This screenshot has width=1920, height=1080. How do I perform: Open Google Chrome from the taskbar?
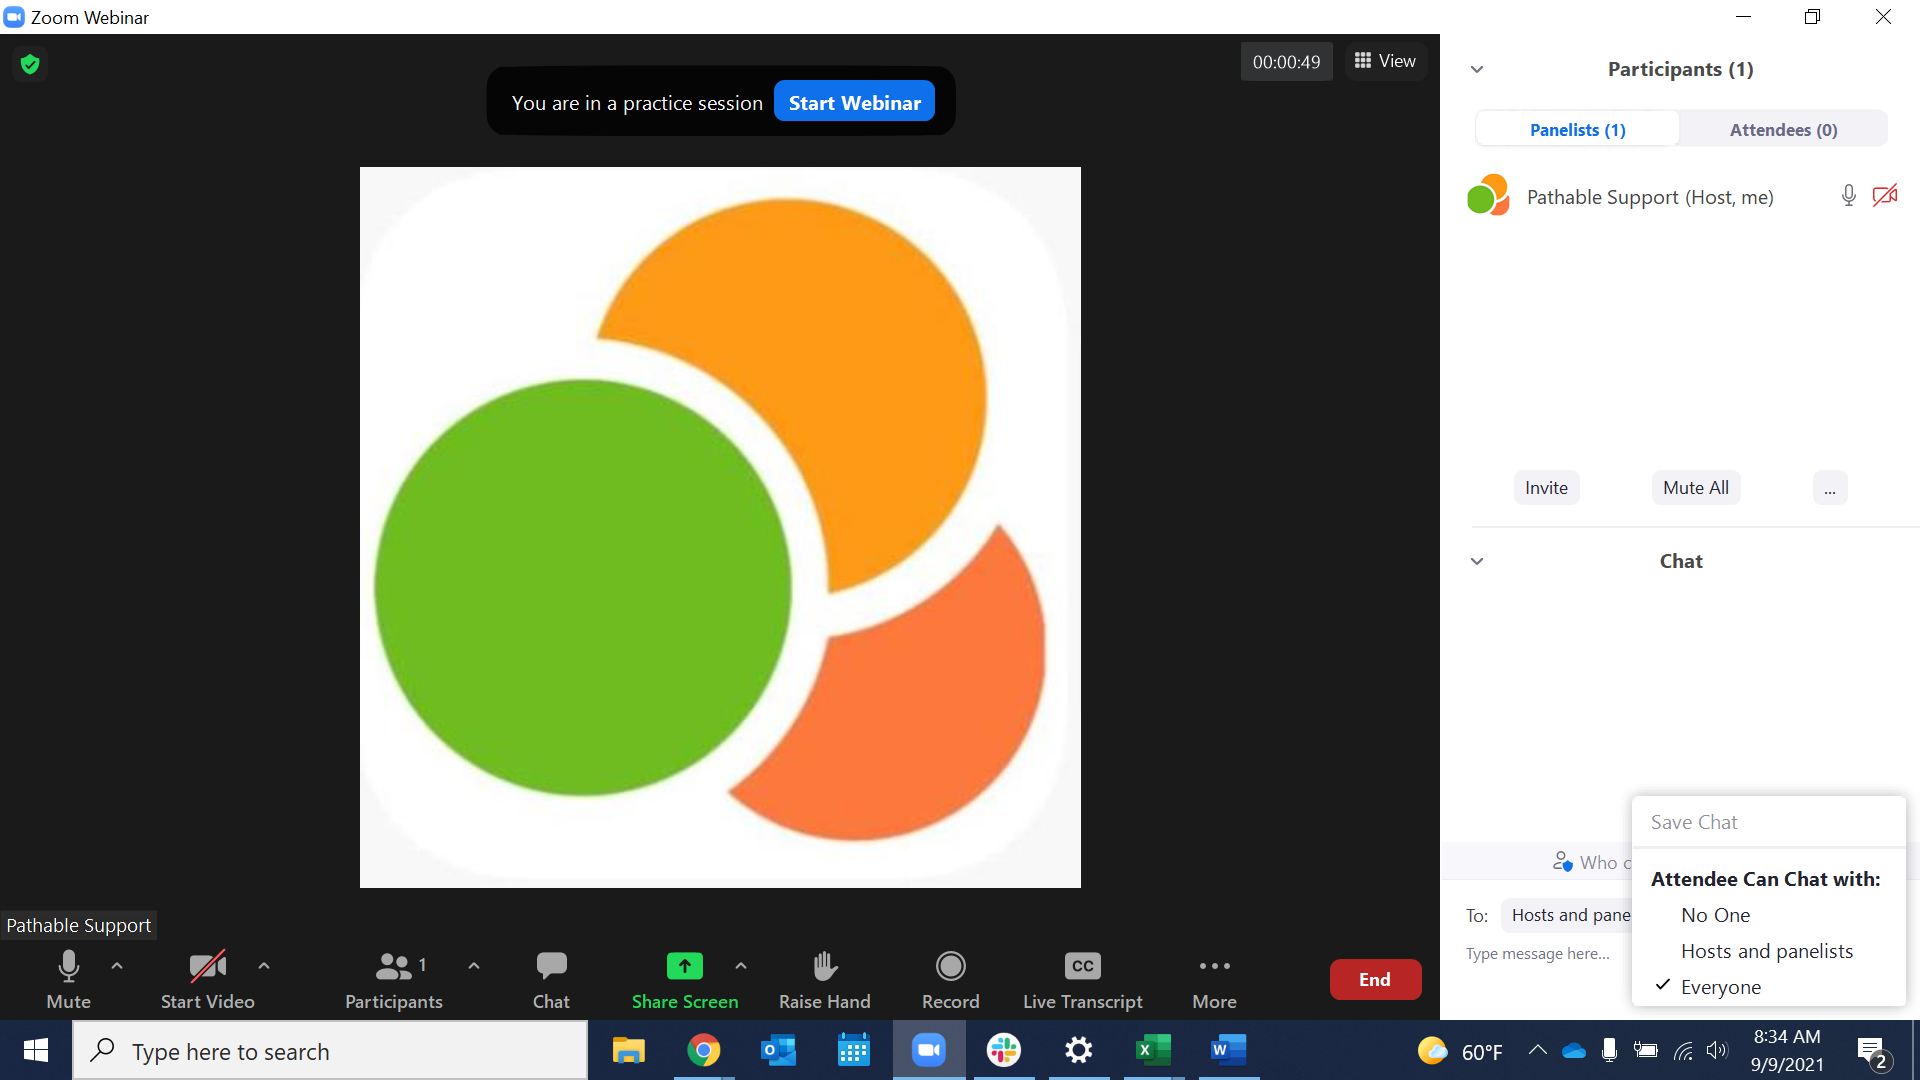click(x=703, y=1051)
